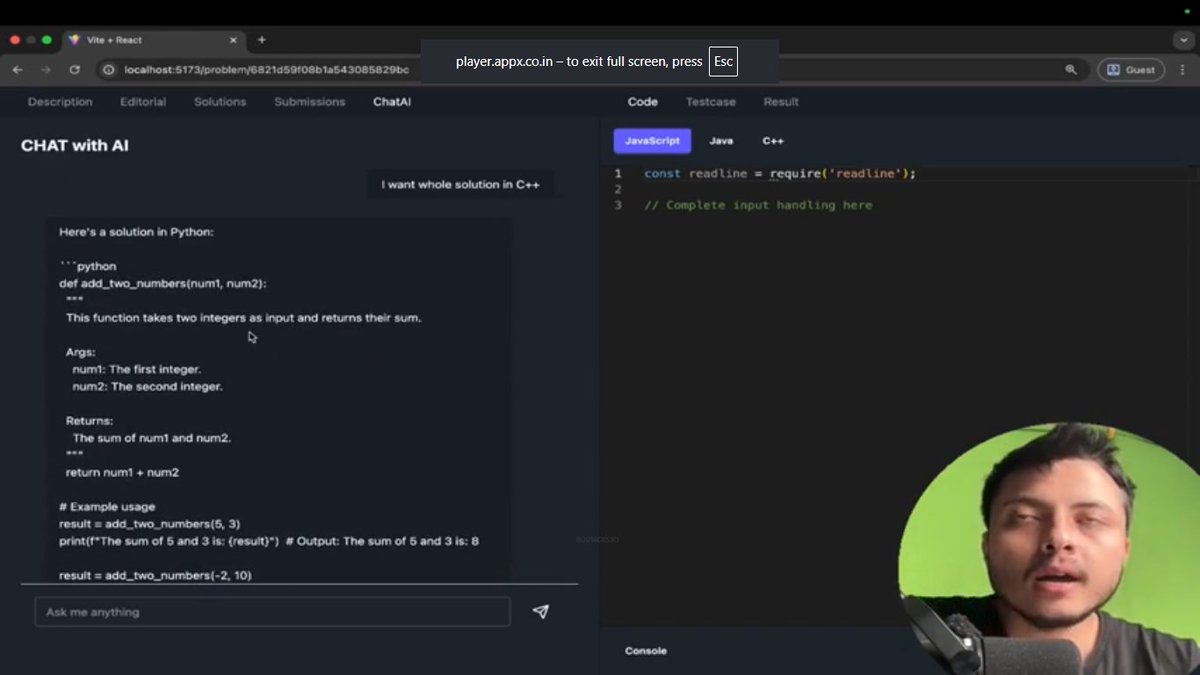Open the Testcase tab
The width and height of the screenshot is (1200, 675).
pos(710,101)
